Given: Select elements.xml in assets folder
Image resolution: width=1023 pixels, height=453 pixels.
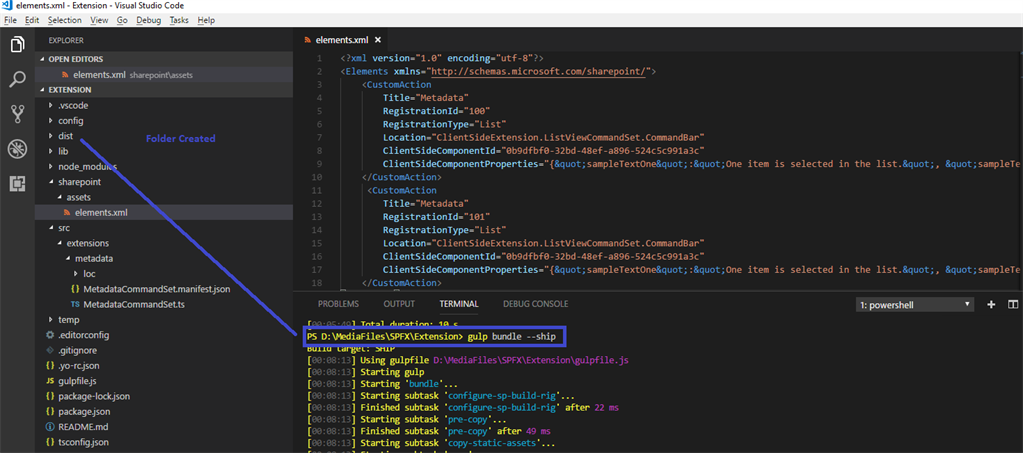Looking at the screenshot, I should coord(164,213).
